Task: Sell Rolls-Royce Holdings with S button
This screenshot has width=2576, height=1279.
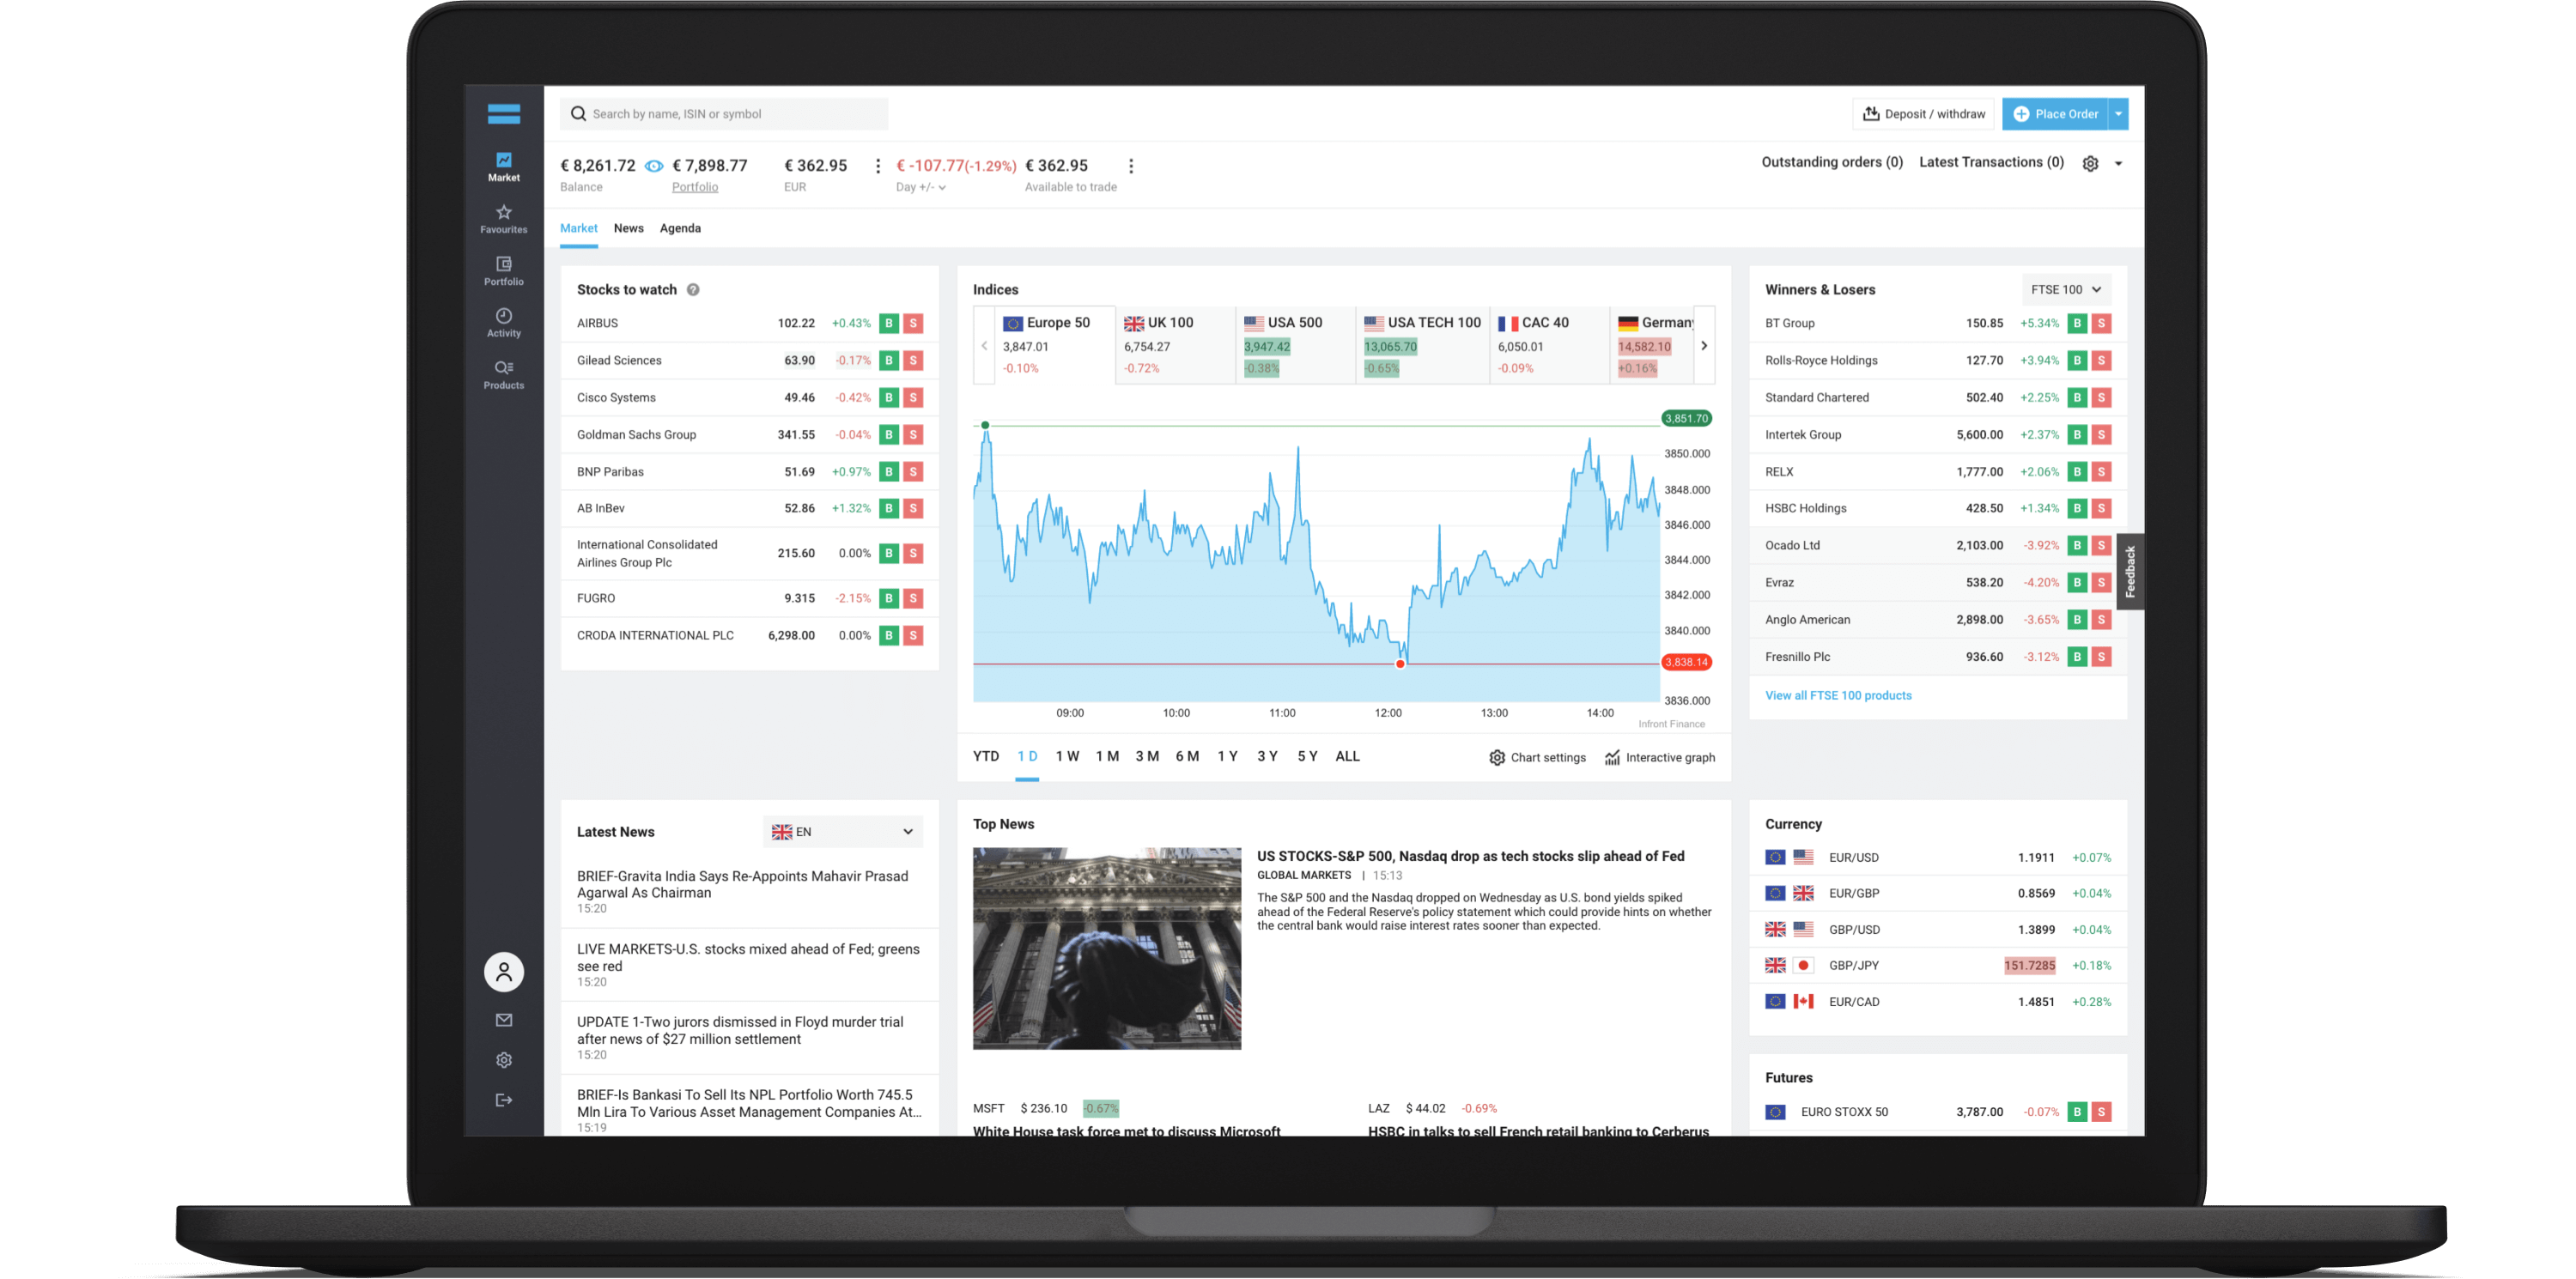Action: (2101, 360)
